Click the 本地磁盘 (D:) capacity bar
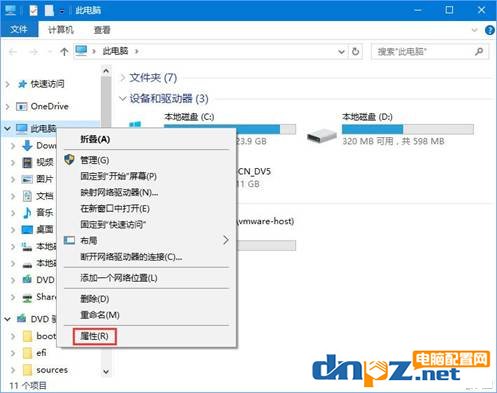 (x=408, y=129)
